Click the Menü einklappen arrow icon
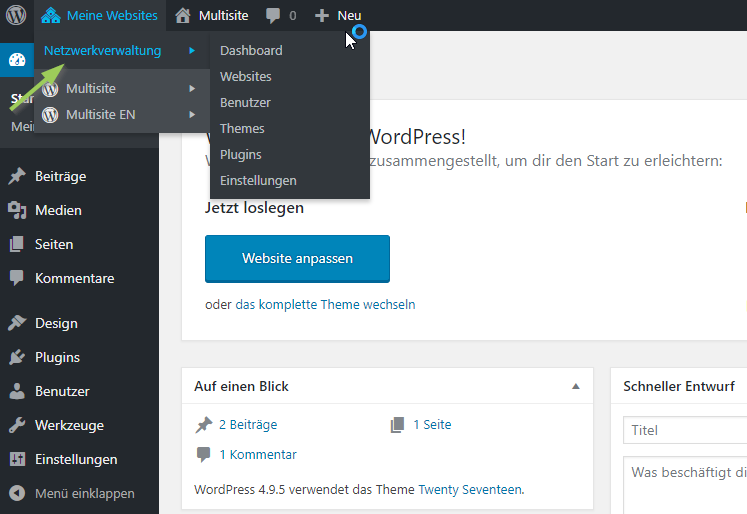Screen dimensions: 747x514 [17, 493]
